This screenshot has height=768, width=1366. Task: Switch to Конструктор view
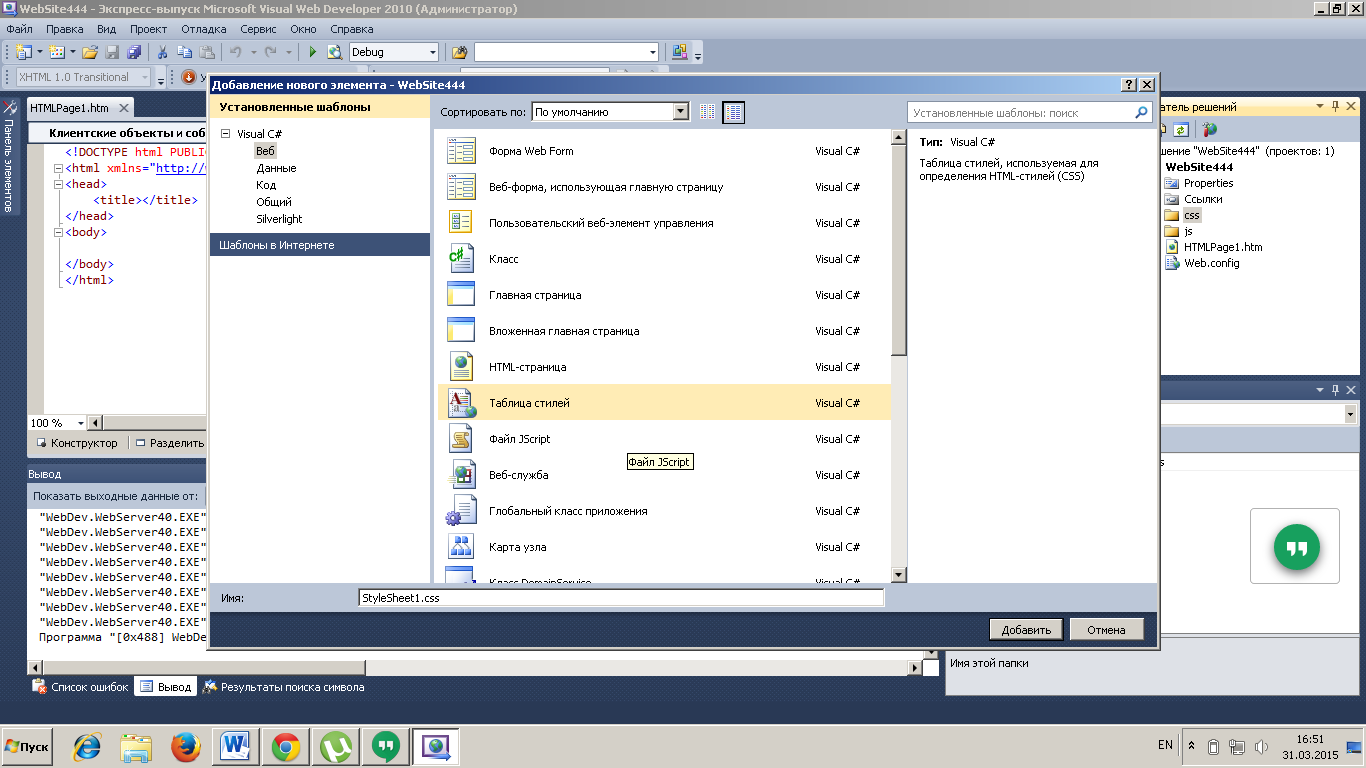[77, 443]
